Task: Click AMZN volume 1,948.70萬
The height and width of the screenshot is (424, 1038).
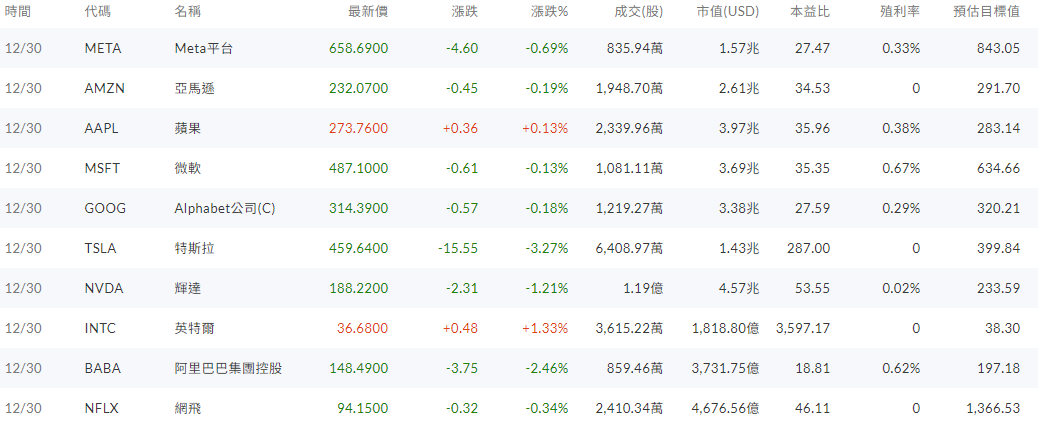Action: pos(630,88)
